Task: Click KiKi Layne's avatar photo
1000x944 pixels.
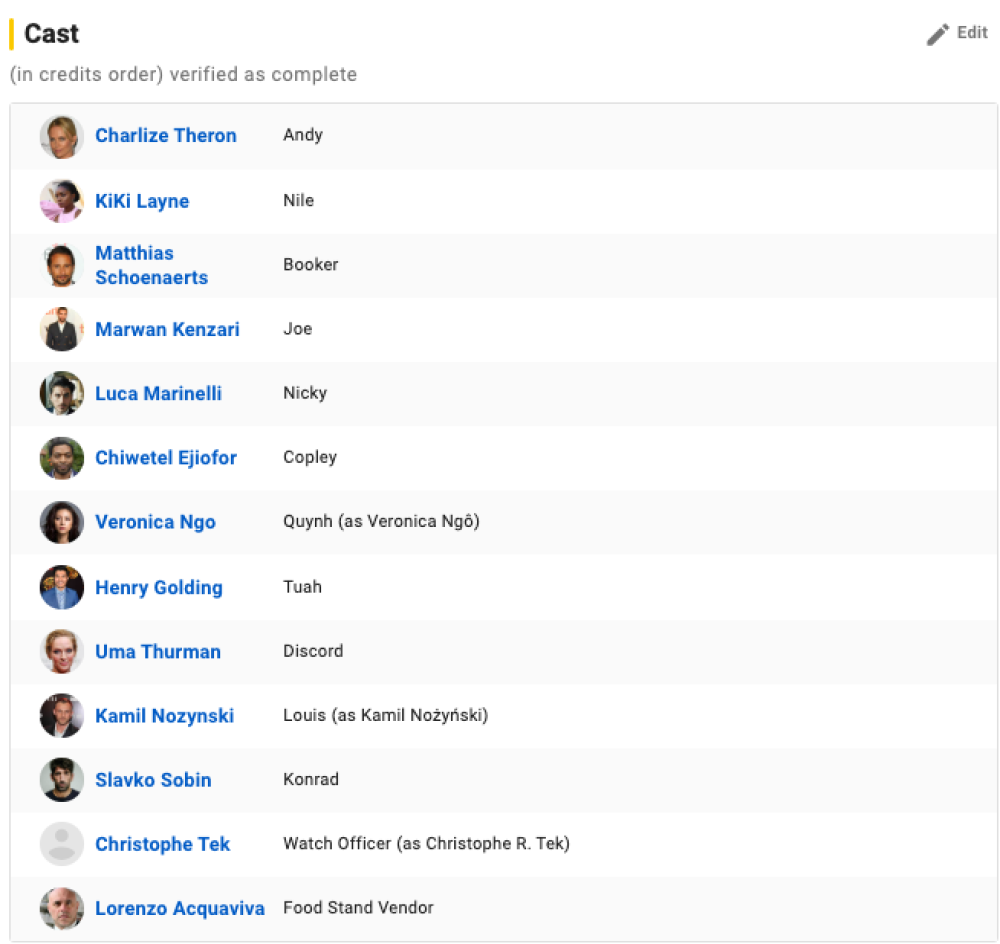Action: click(x=62, y=201)
